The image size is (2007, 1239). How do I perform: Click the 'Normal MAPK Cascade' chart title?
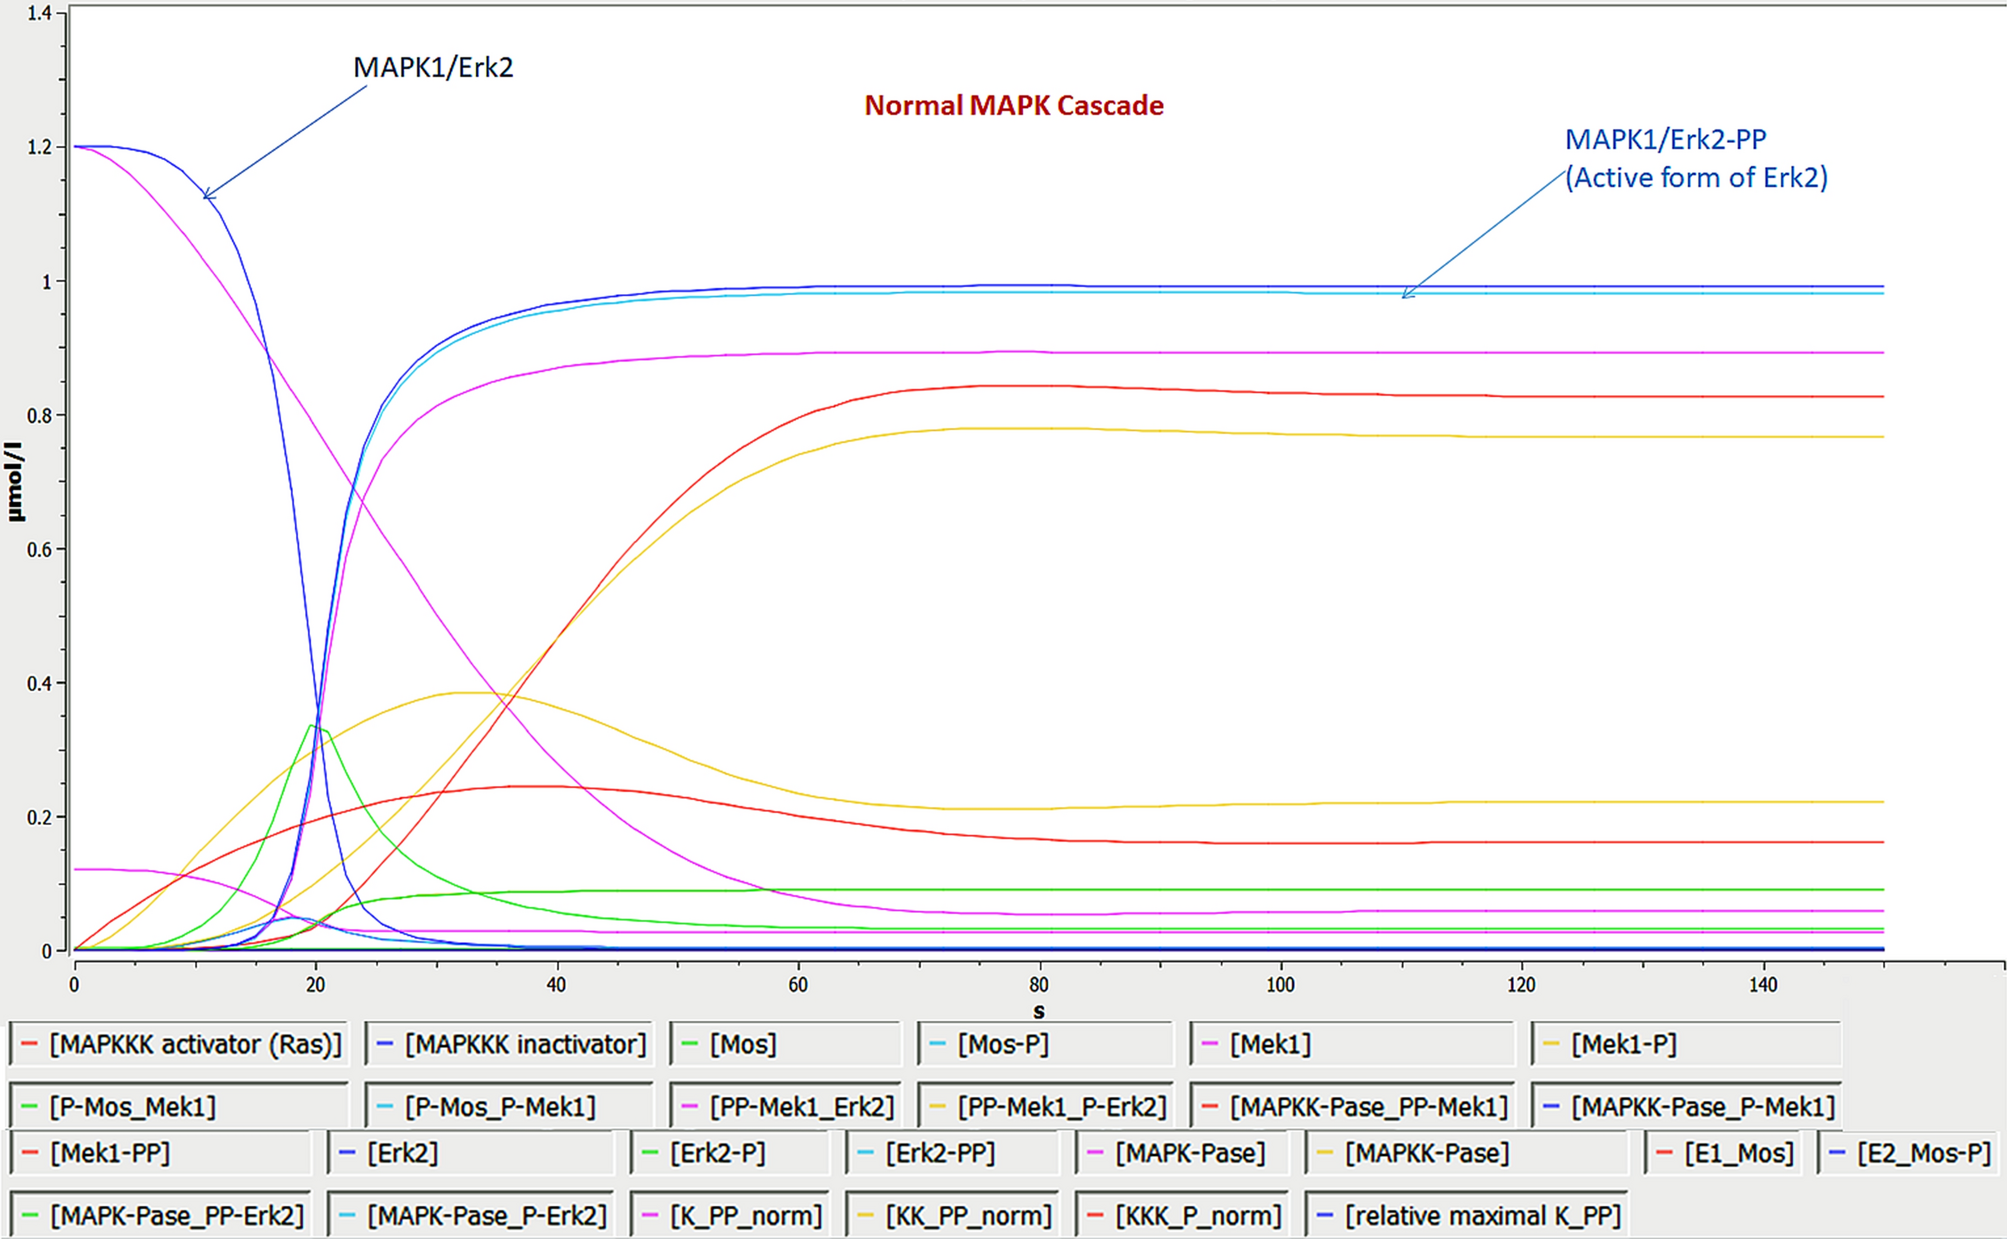pyautogui.click(x=1013, y=106)
